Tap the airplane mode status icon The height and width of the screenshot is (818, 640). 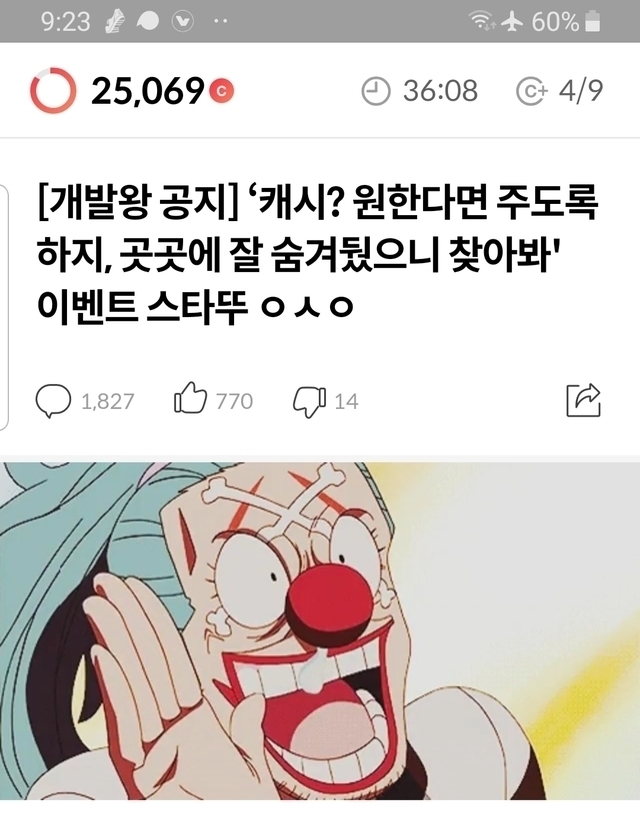click(512, 21)
